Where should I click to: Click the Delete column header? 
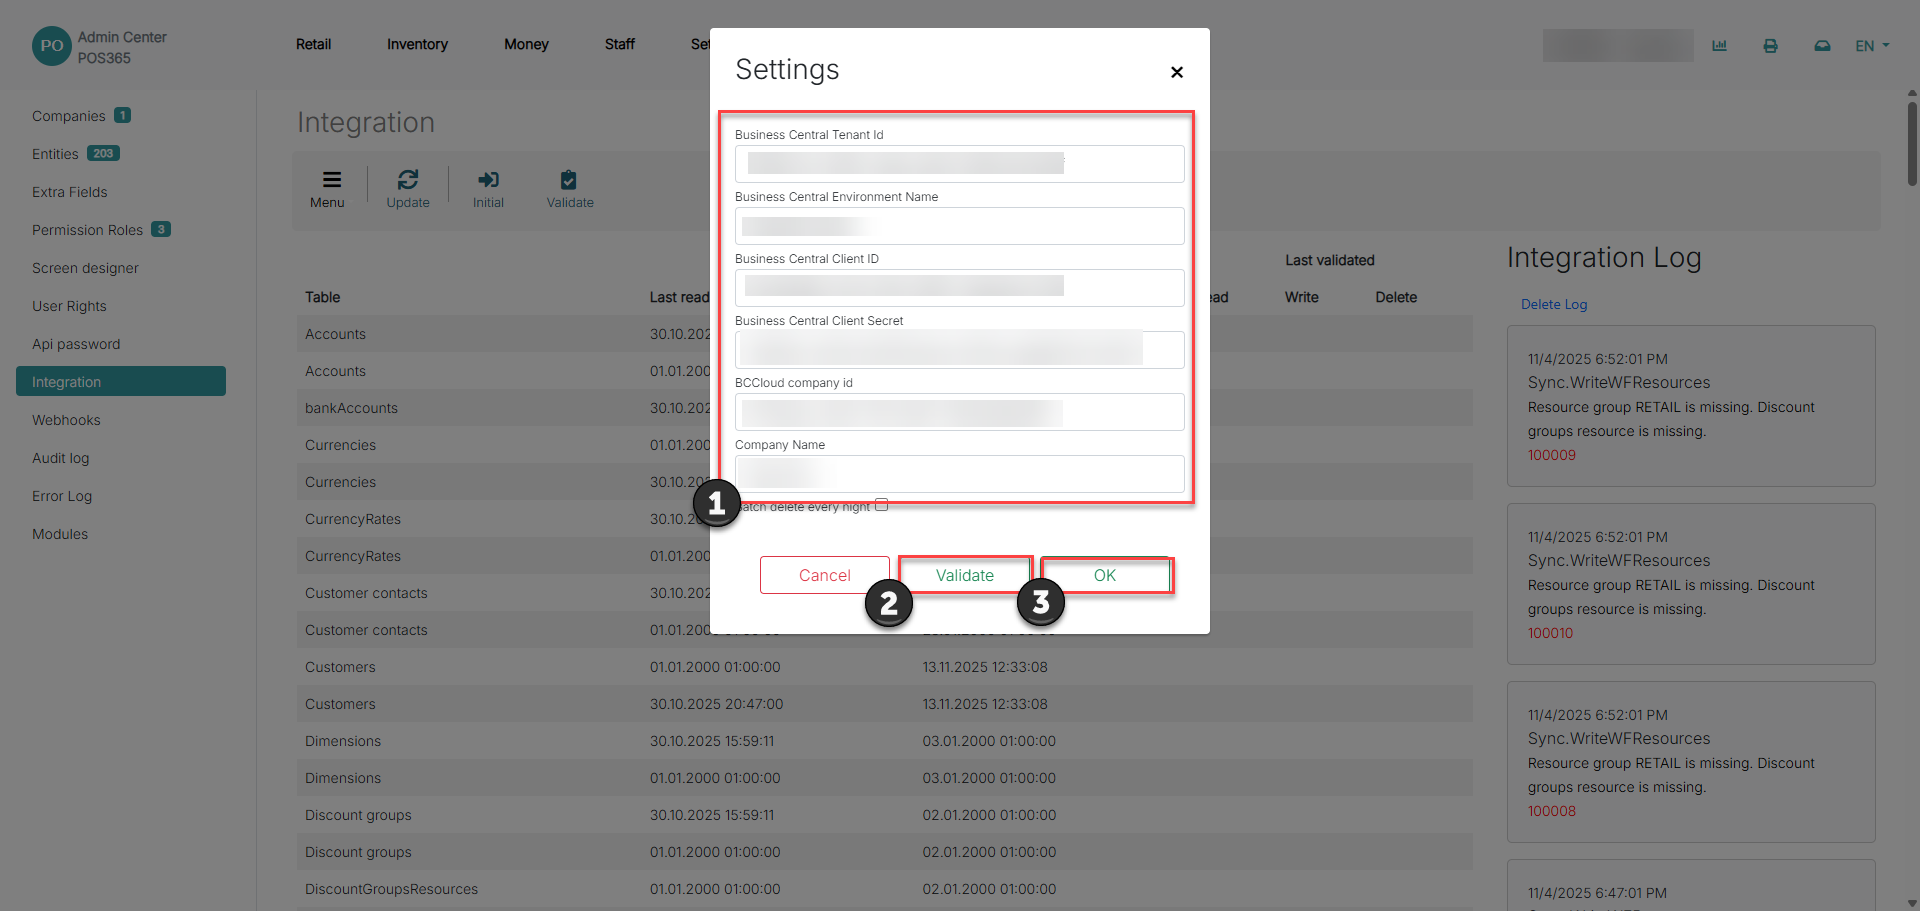pyautogui.click(x=1396, y=297)
